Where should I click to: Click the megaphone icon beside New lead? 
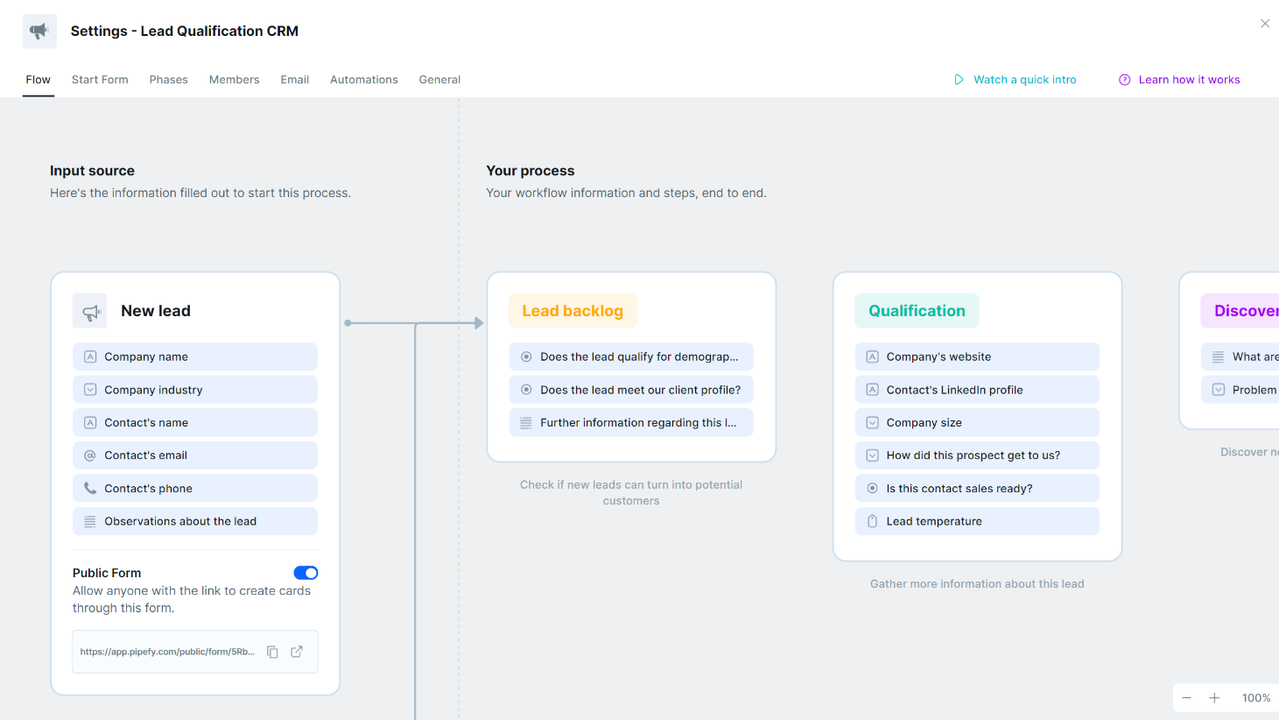pyautogui.click(x=90, y=311)
